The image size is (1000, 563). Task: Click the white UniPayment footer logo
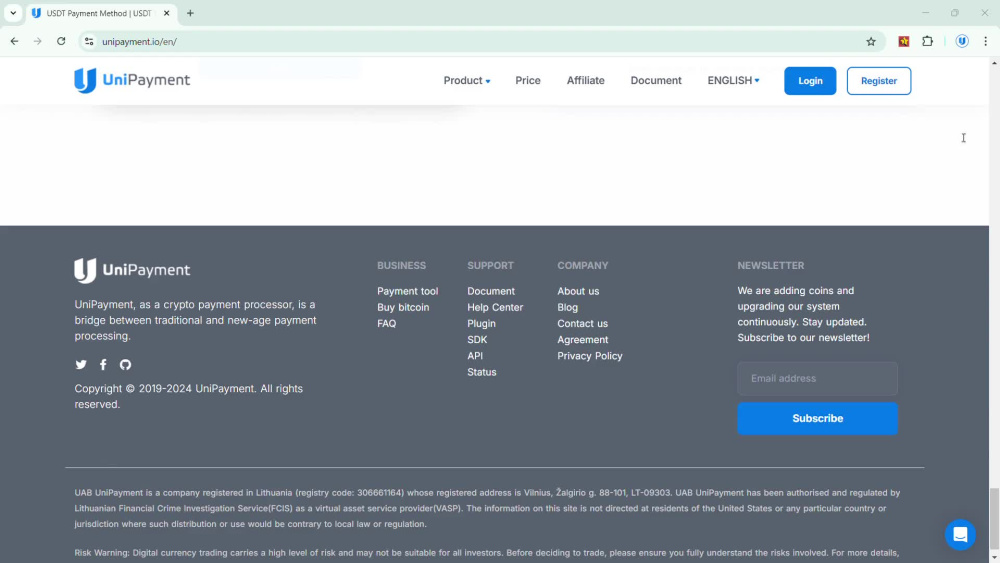click(x=132, y=270)
